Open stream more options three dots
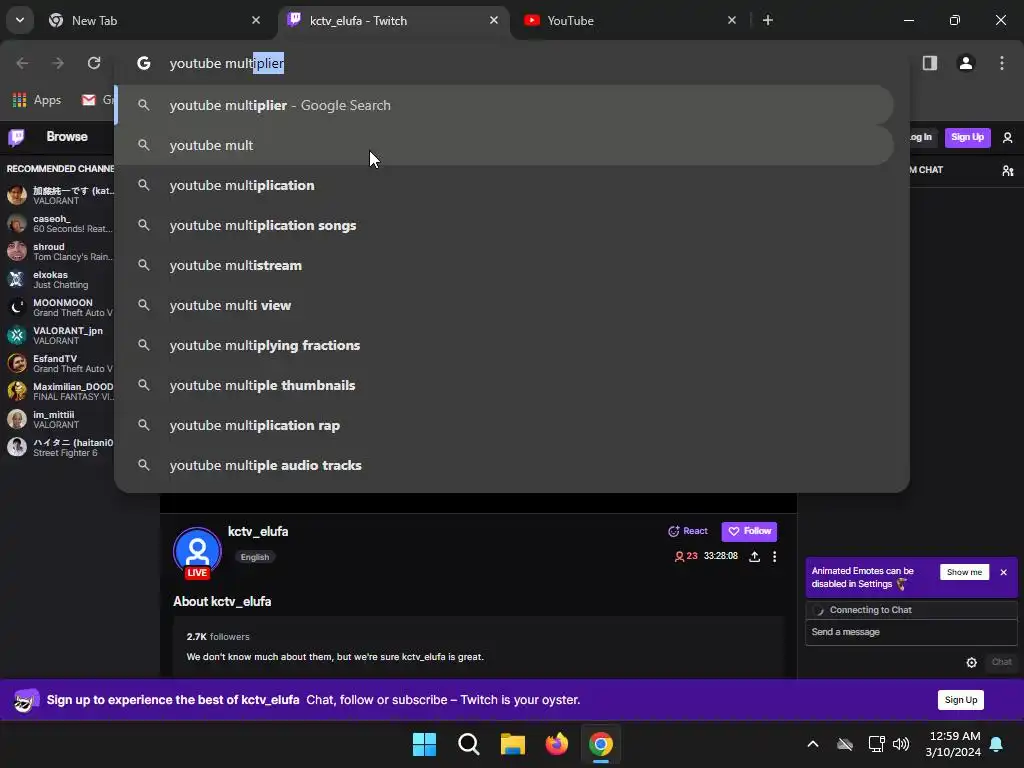This screenshot has height=768, width=1024. point(775,556)
